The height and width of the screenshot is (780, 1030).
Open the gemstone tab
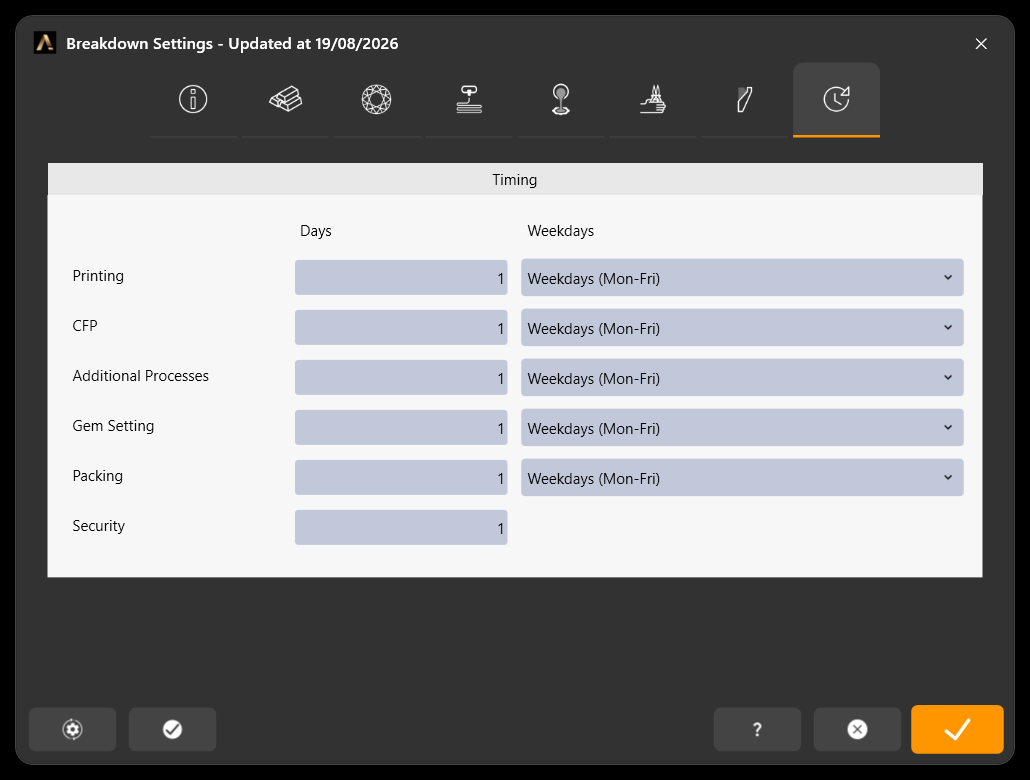[x=376, y=100]
